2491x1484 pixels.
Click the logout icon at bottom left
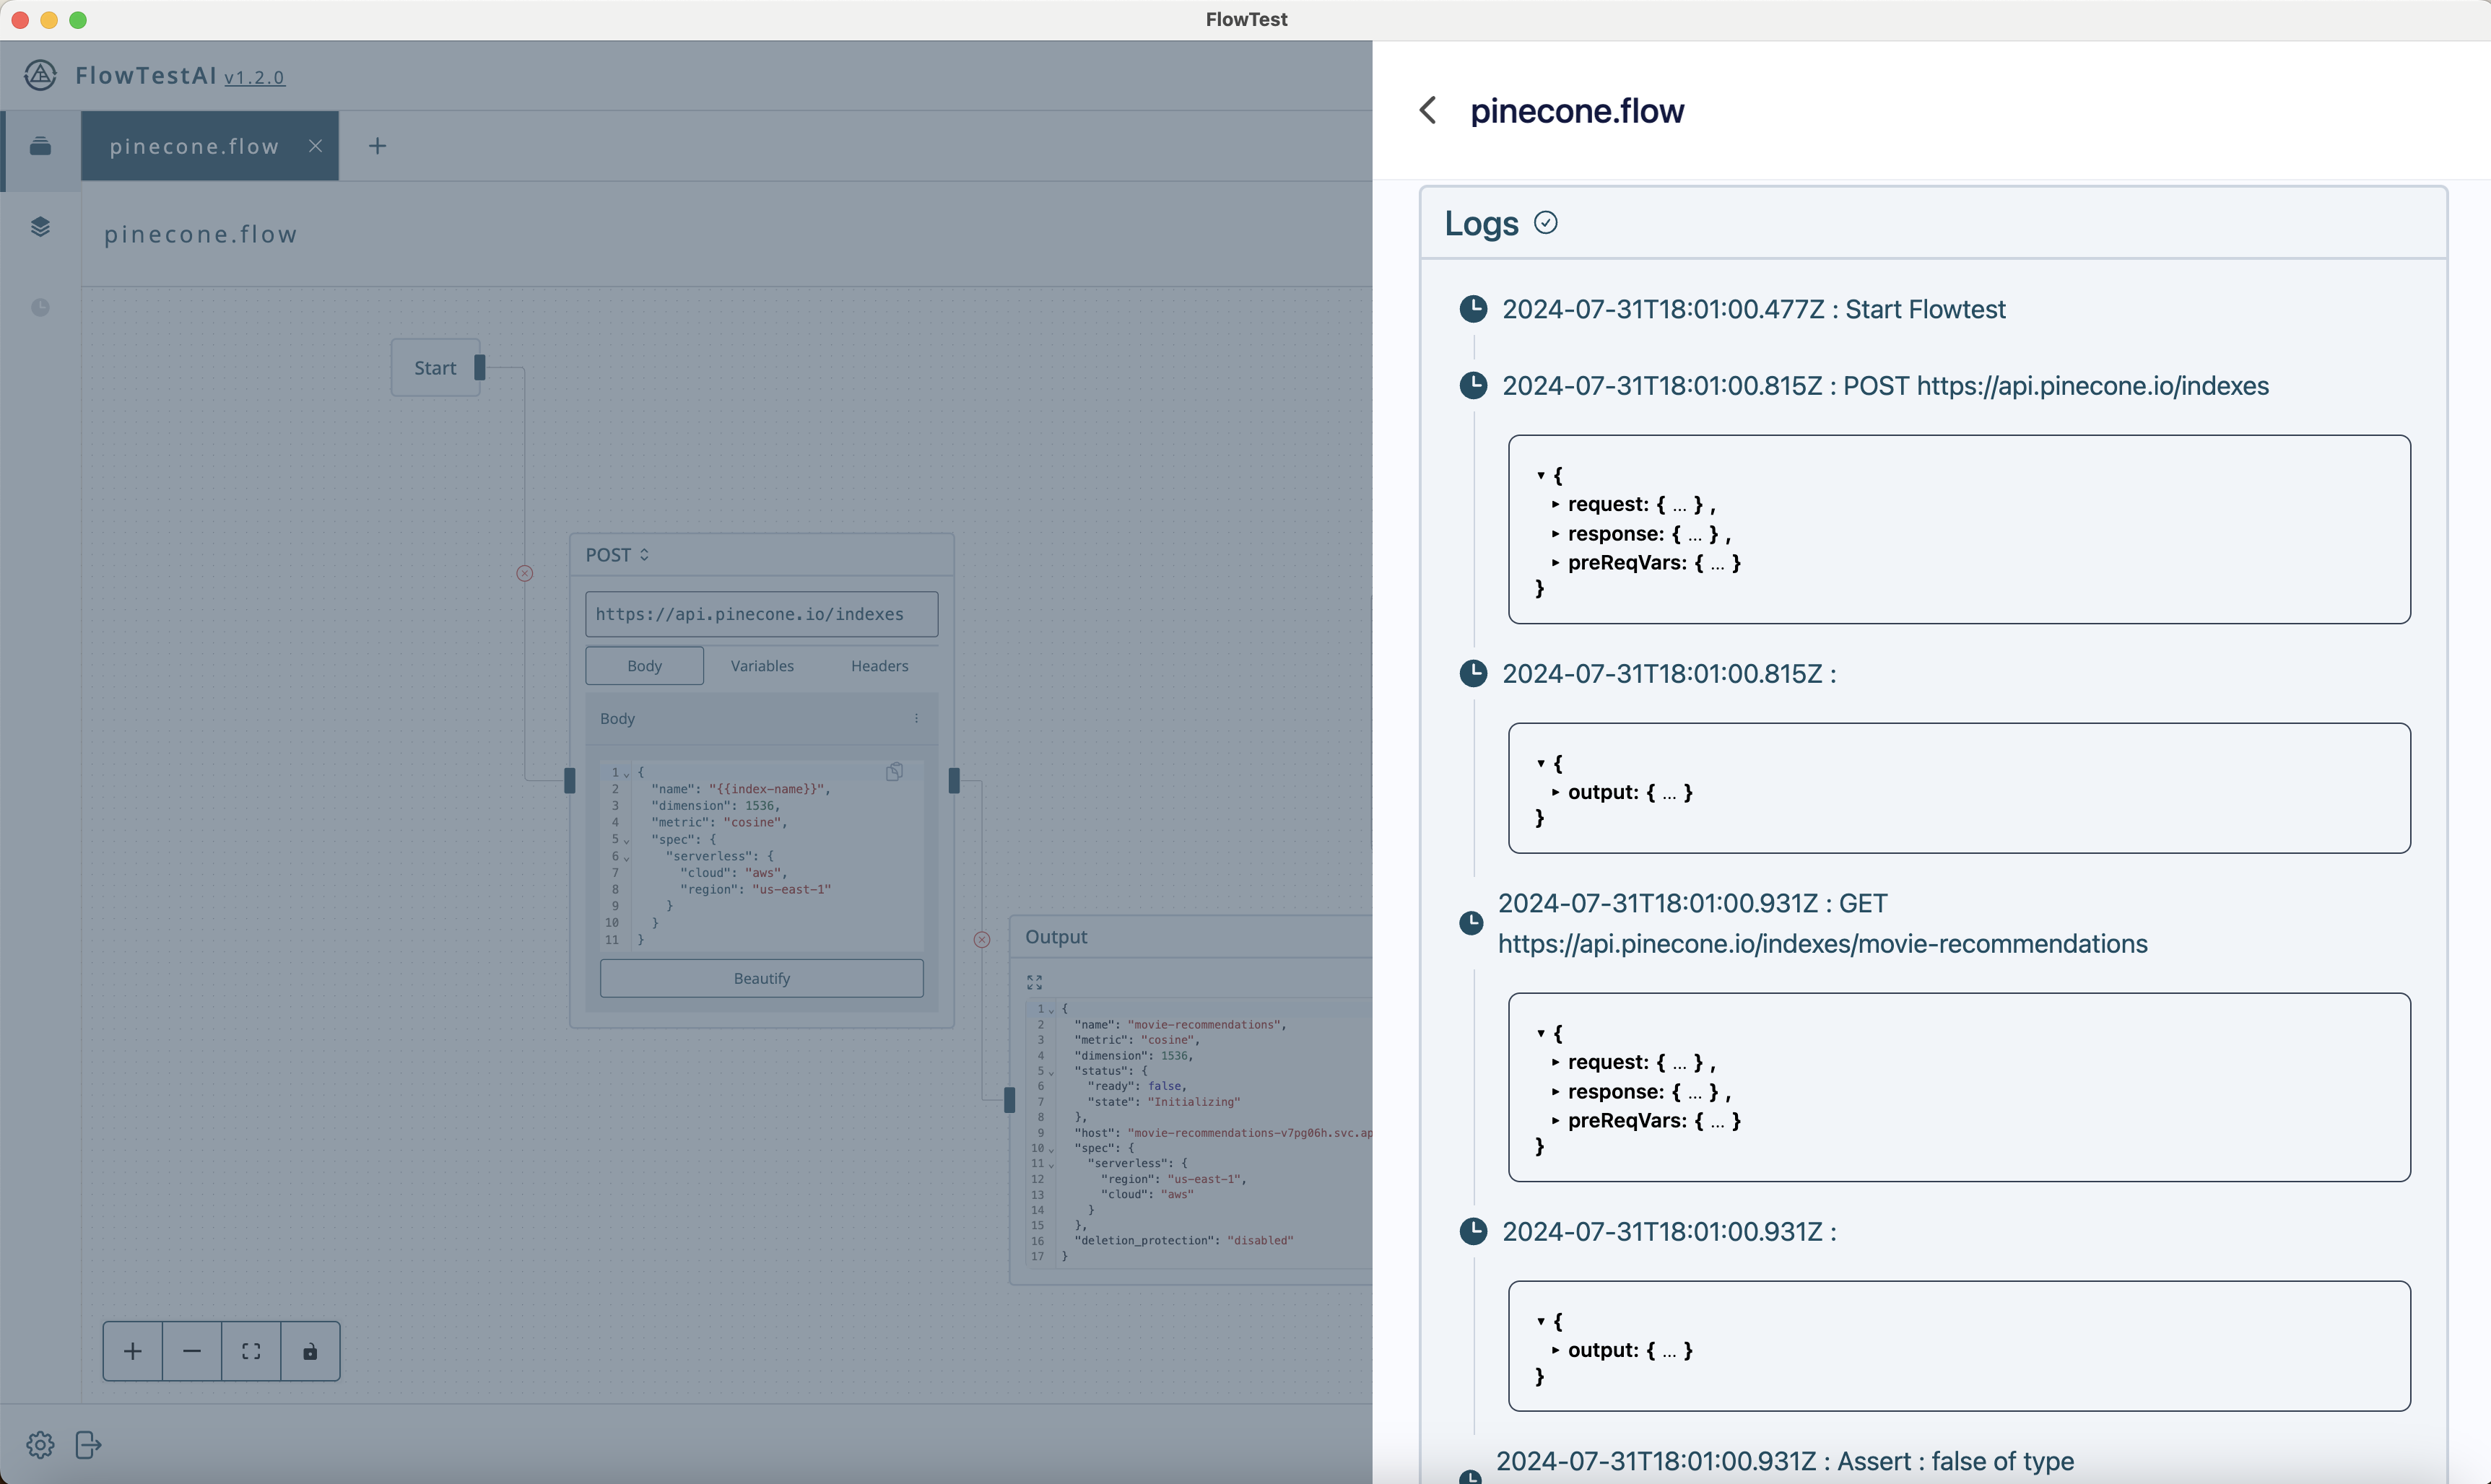[x=88, y=1444]
